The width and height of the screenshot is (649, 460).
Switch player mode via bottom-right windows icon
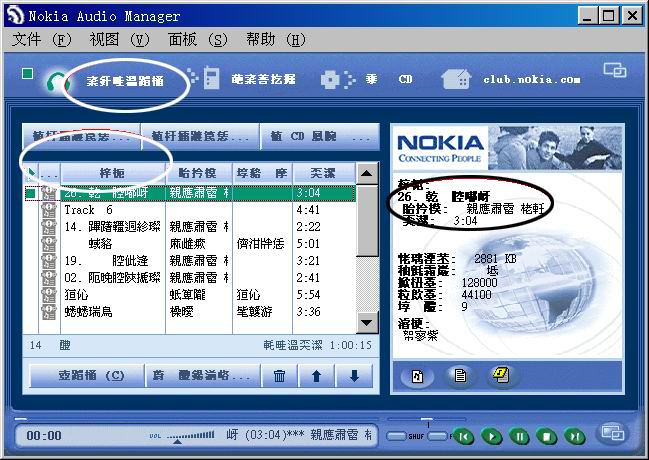point(612,433)
